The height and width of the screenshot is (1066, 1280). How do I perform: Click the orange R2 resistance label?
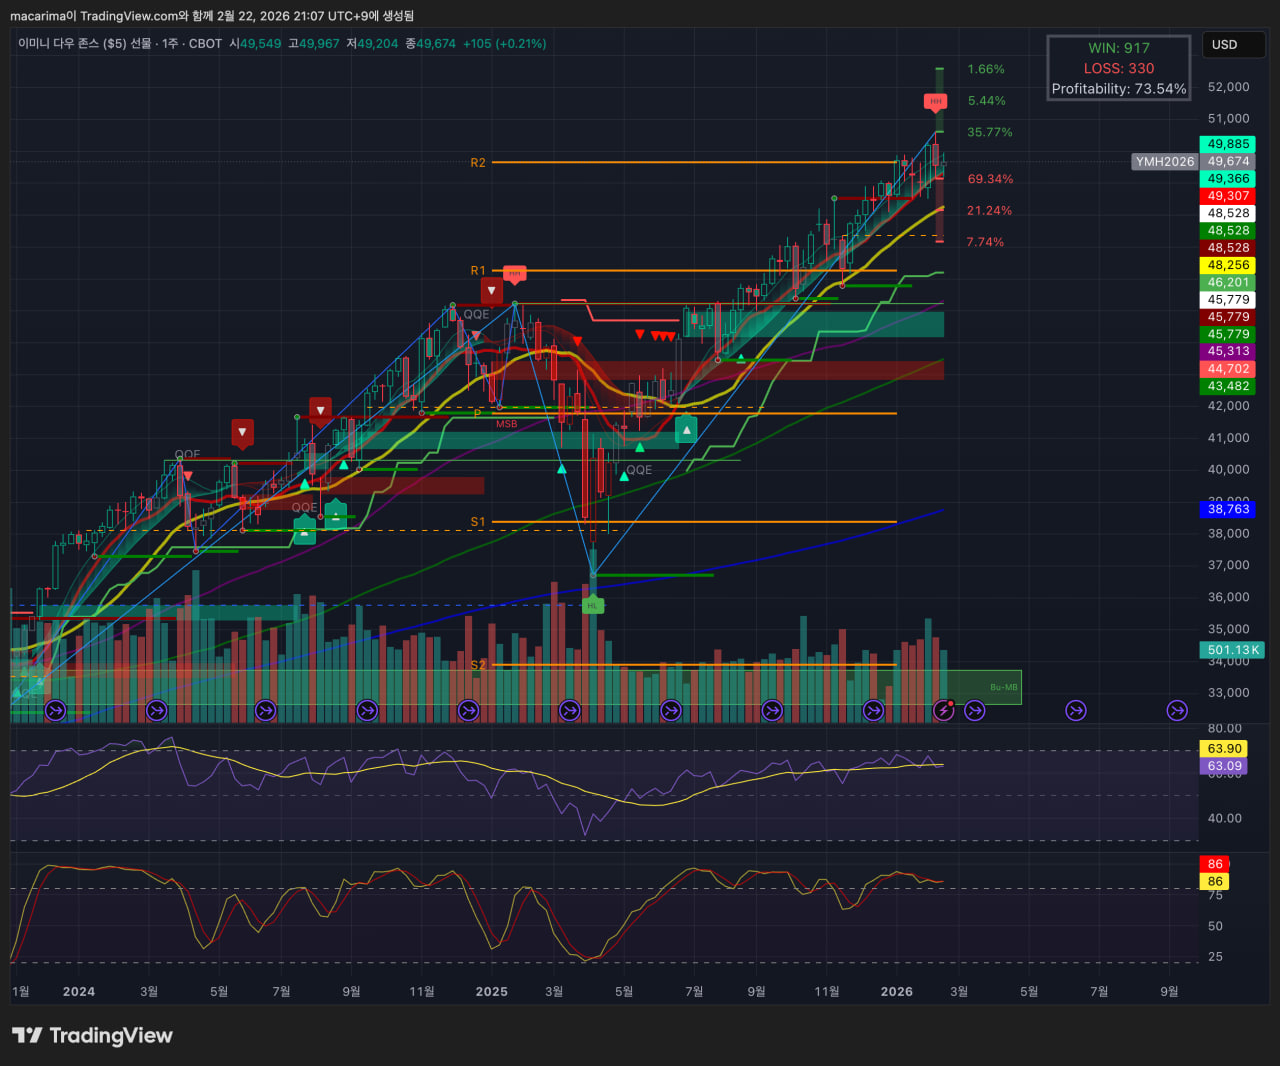[x=478, y=162]
